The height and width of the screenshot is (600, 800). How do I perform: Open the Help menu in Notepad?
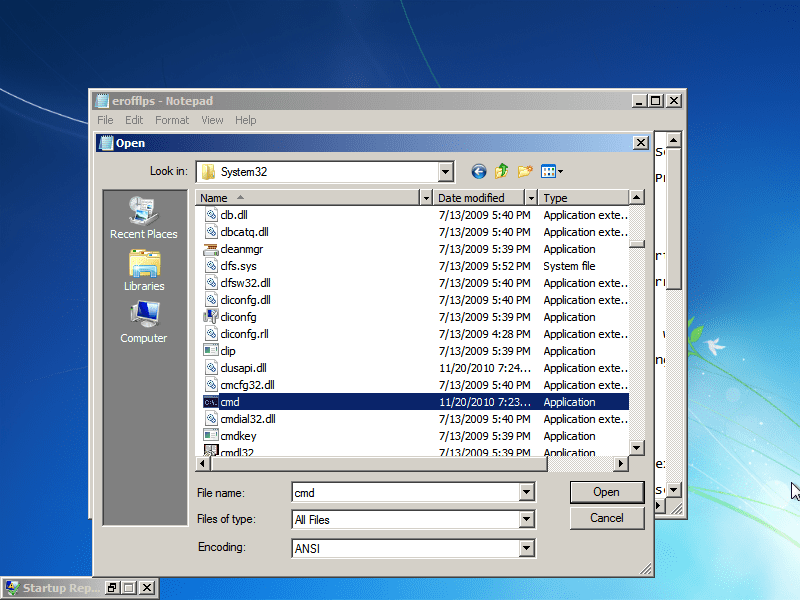[245, 120]
